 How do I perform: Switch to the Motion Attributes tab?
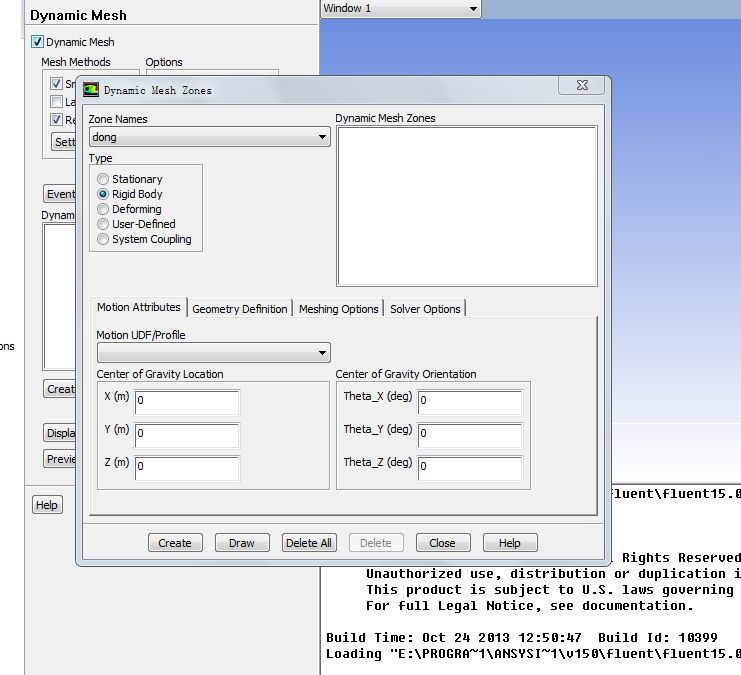pyautogui.click(x=138, y=307)
